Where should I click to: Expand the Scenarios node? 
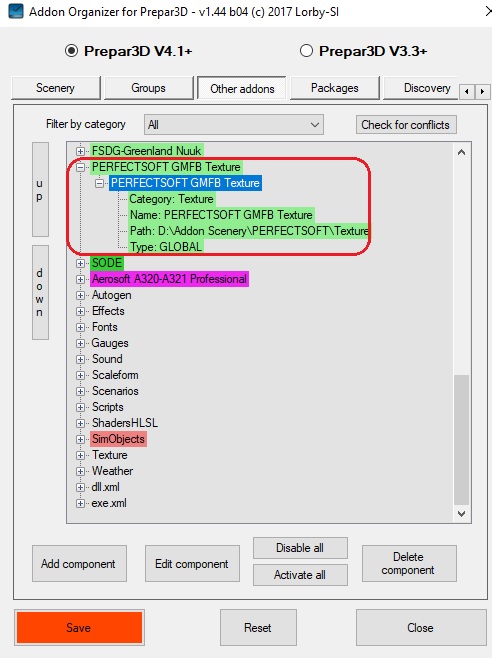coord(80,391)
